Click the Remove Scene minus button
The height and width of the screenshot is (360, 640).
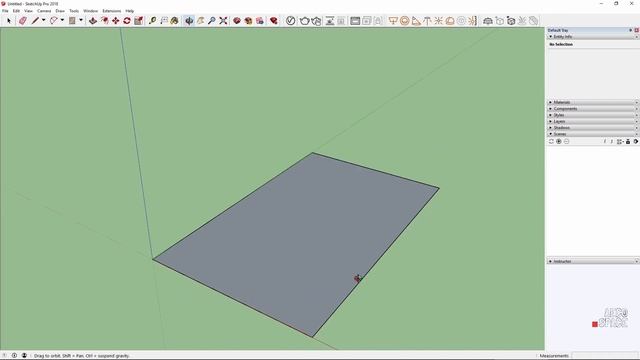(x=567, y=142)
